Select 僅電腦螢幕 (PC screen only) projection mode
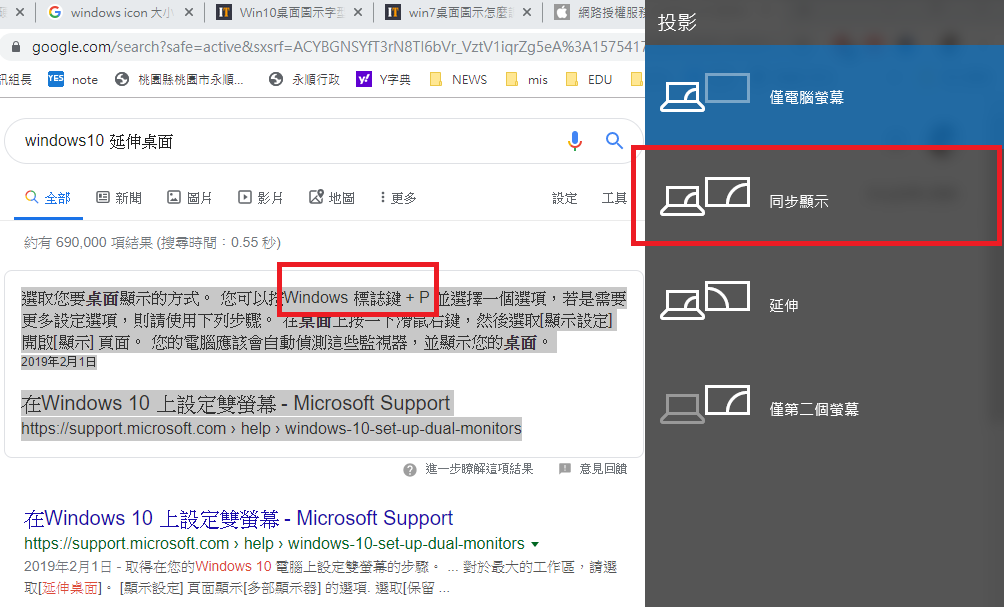 tap(824, 96)
